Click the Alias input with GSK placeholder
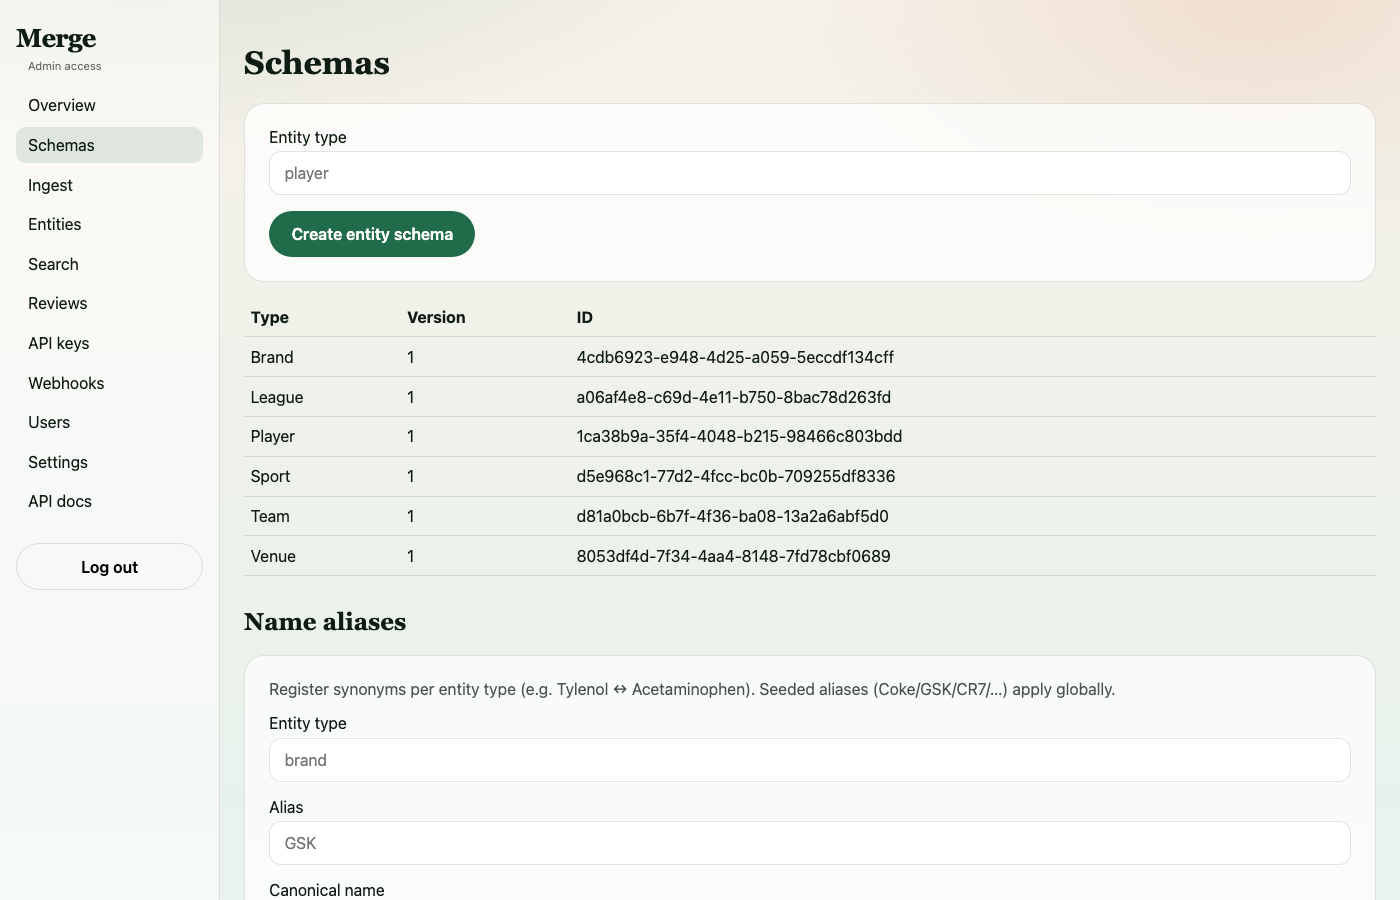This screenshot has width=1400, height=900. coord(810,843)
